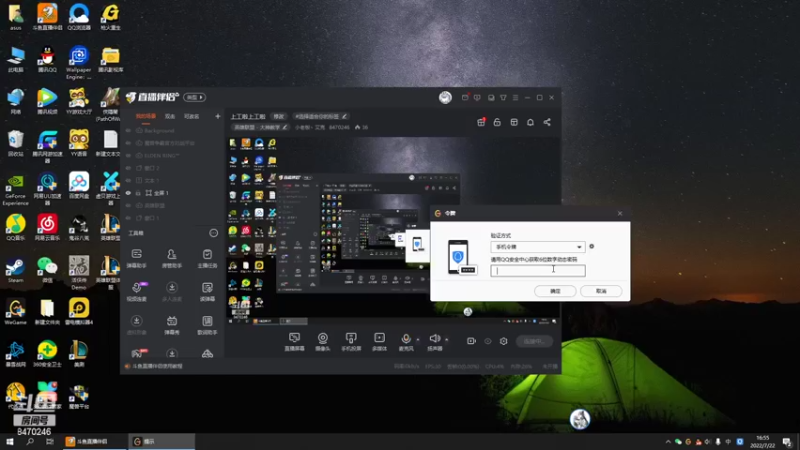Switch to the 我的场景 scene tab
This screenshot has height=450, width=800.
click(x=146, y=116)
